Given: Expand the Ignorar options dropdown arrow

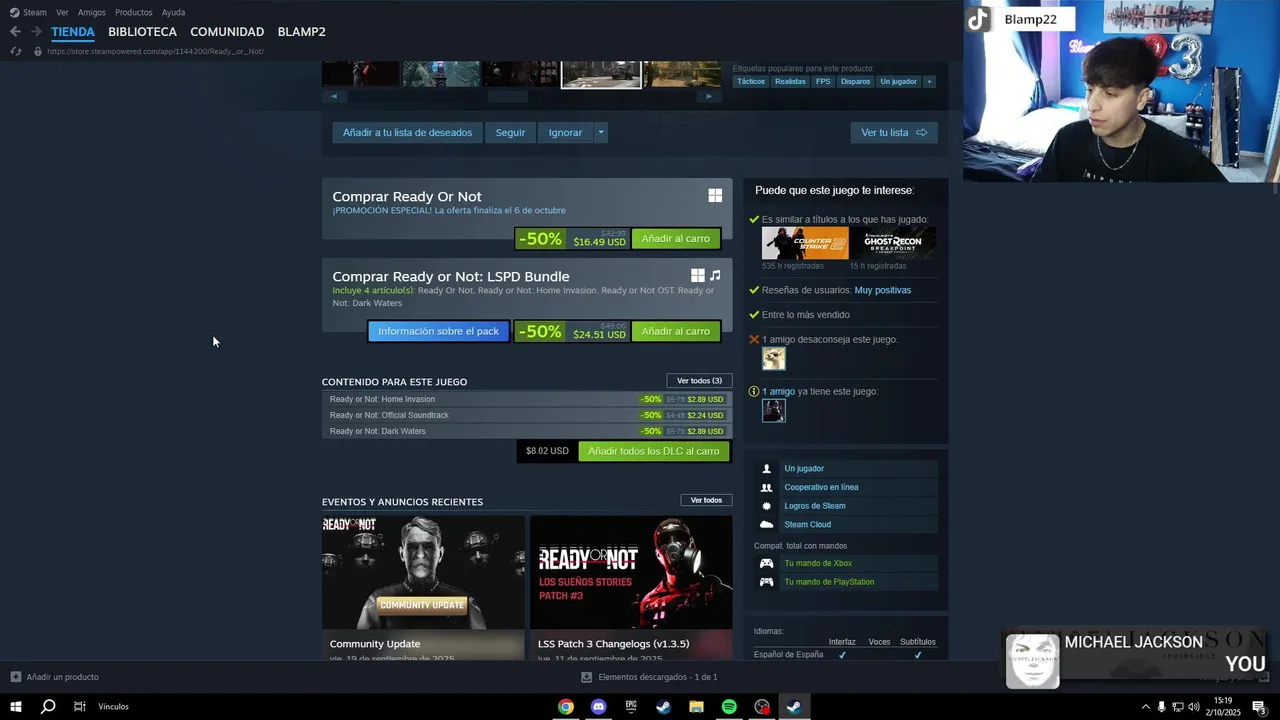Looking at the screenshot, I should coord(601,132).
